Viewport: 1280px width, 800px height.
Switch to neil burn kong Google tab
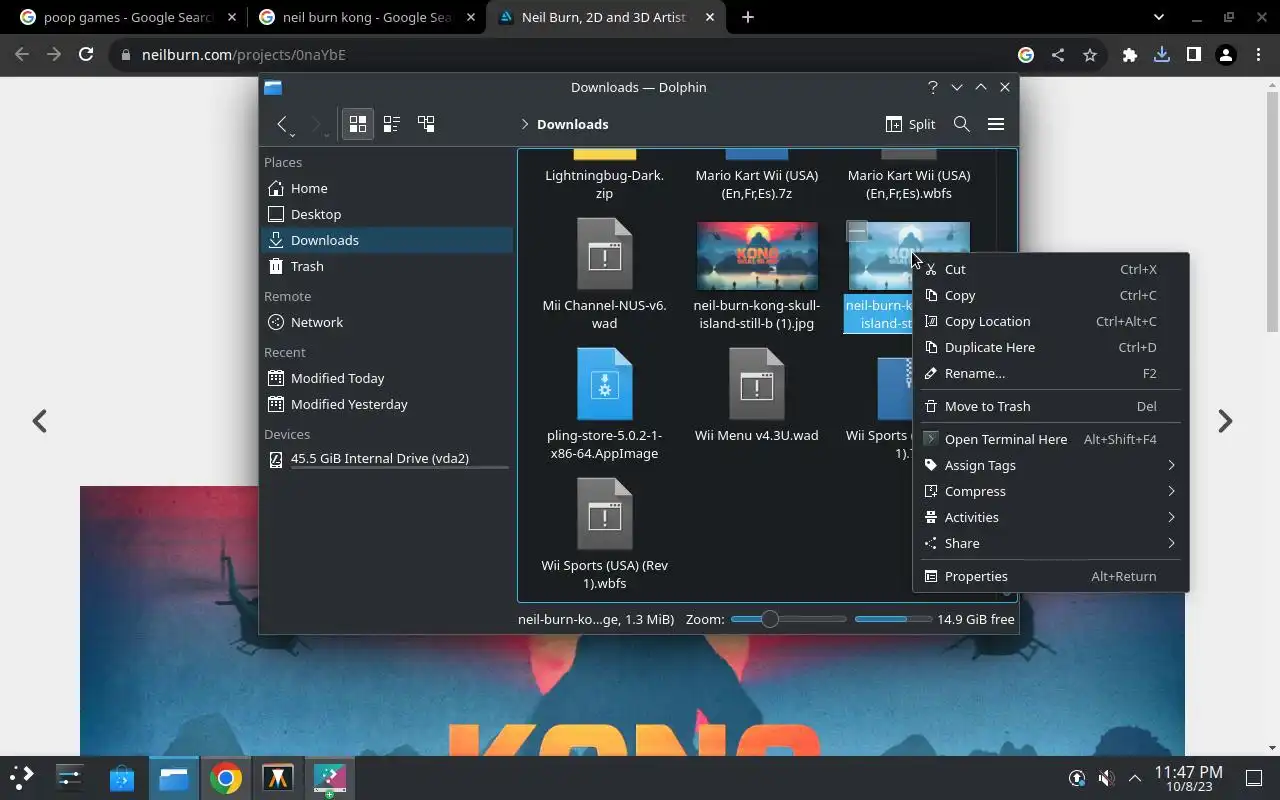point(366,17)
